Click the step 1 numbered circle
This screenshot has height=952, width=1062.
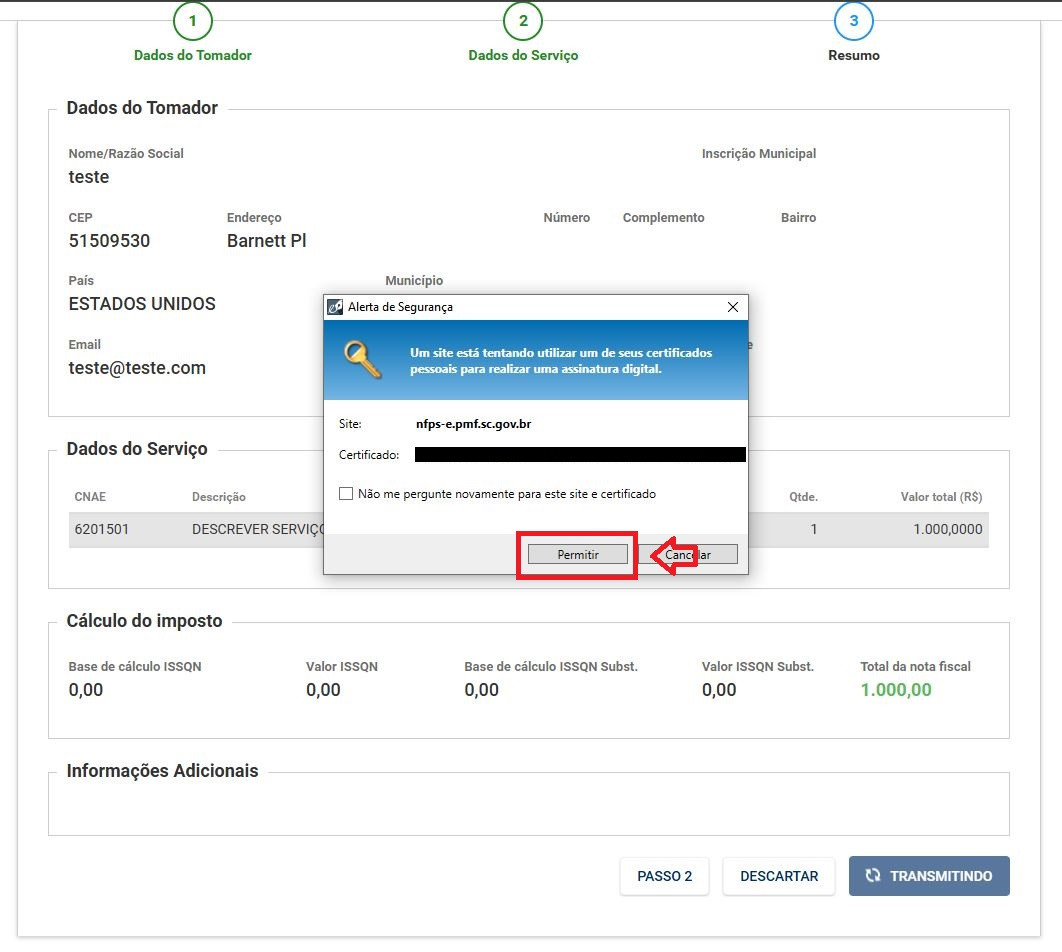[x=193, y=21]
